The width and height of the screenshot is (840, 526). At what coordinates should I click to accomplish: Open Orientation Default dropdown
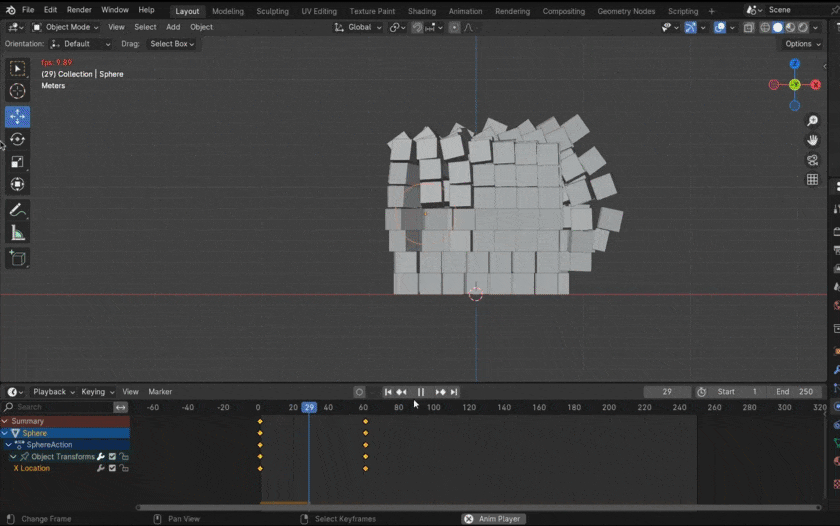point(80,44)
